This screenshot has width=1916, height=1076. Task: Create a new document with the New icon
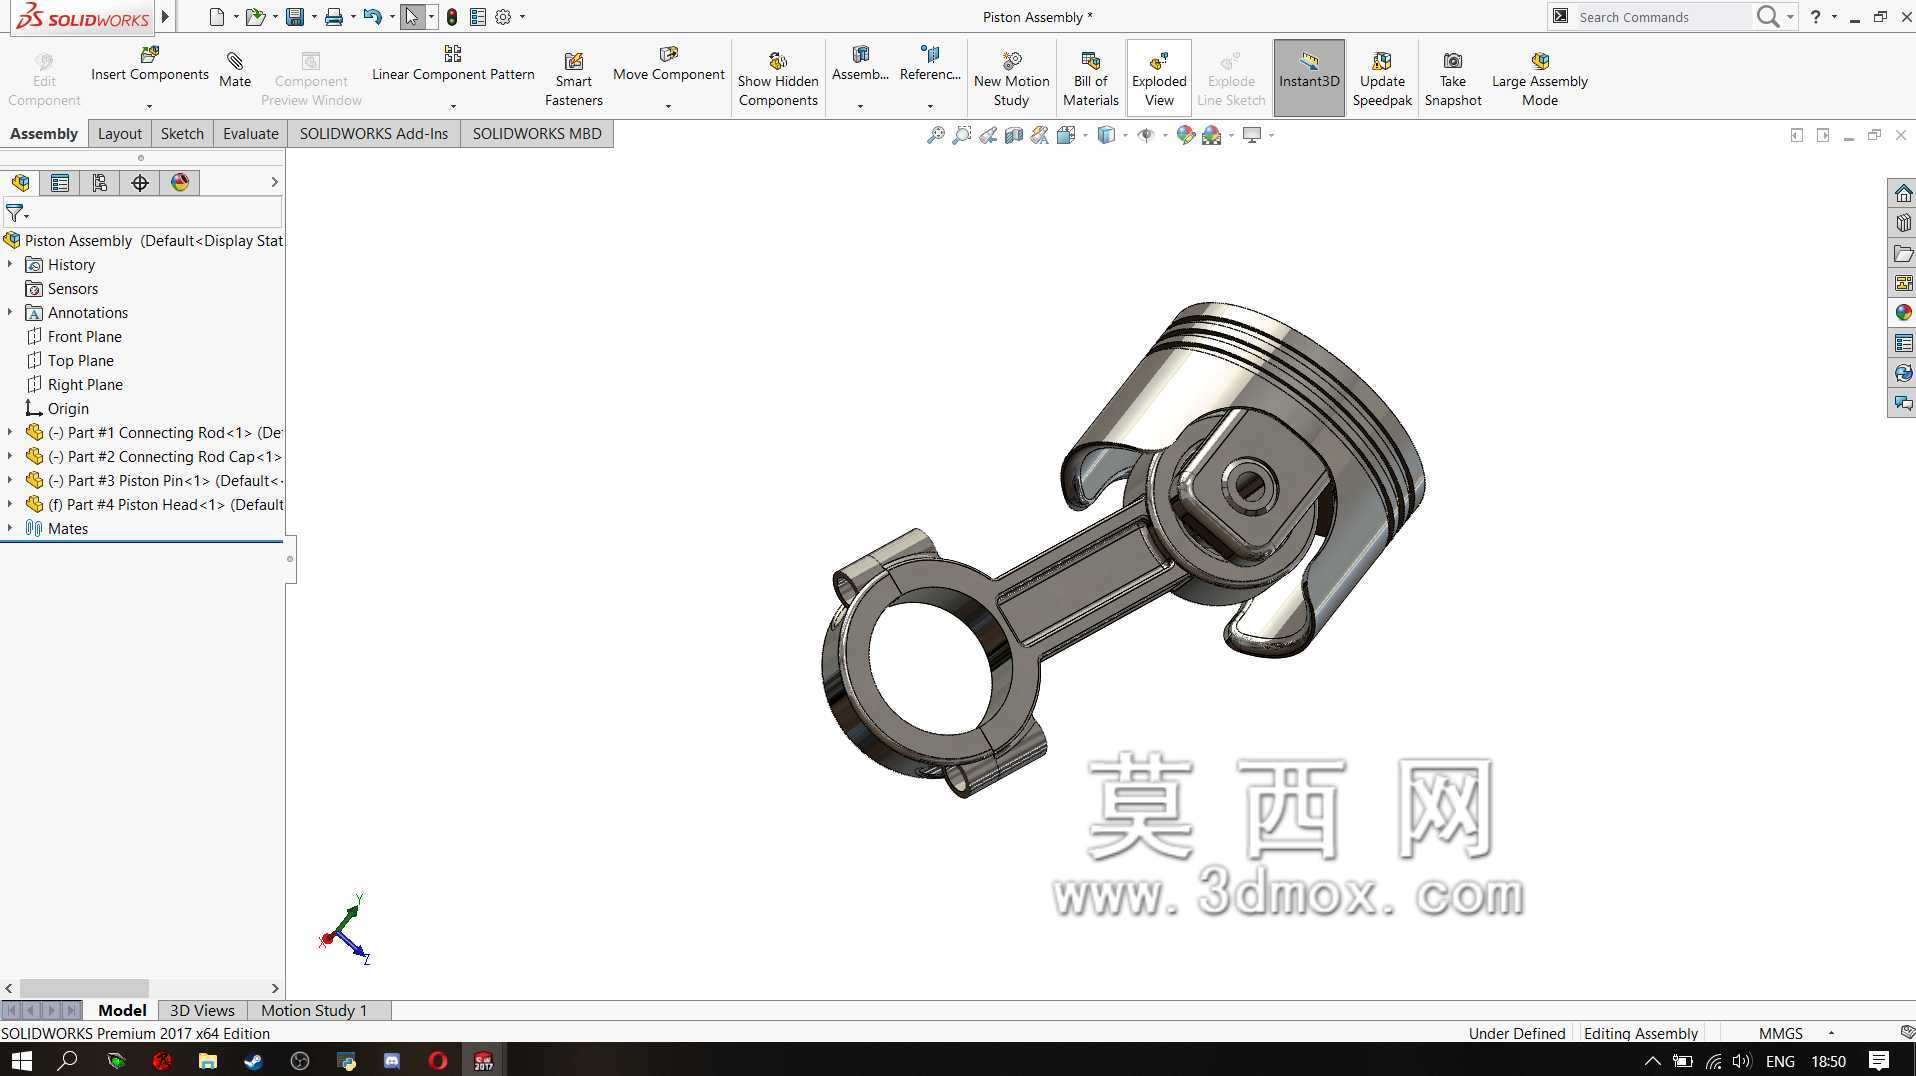pyautogui.click(x=217, y=17)
